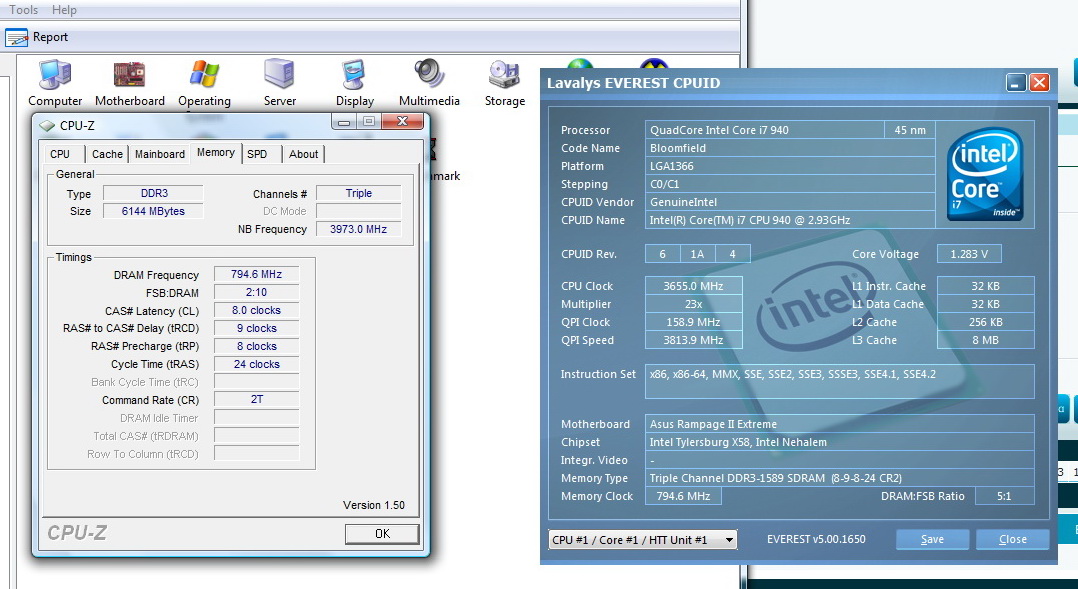1078x589 pixels.
Task: Click the CPU-Z title bar icon
Action: pyautogui.click(x=47, y=126)
